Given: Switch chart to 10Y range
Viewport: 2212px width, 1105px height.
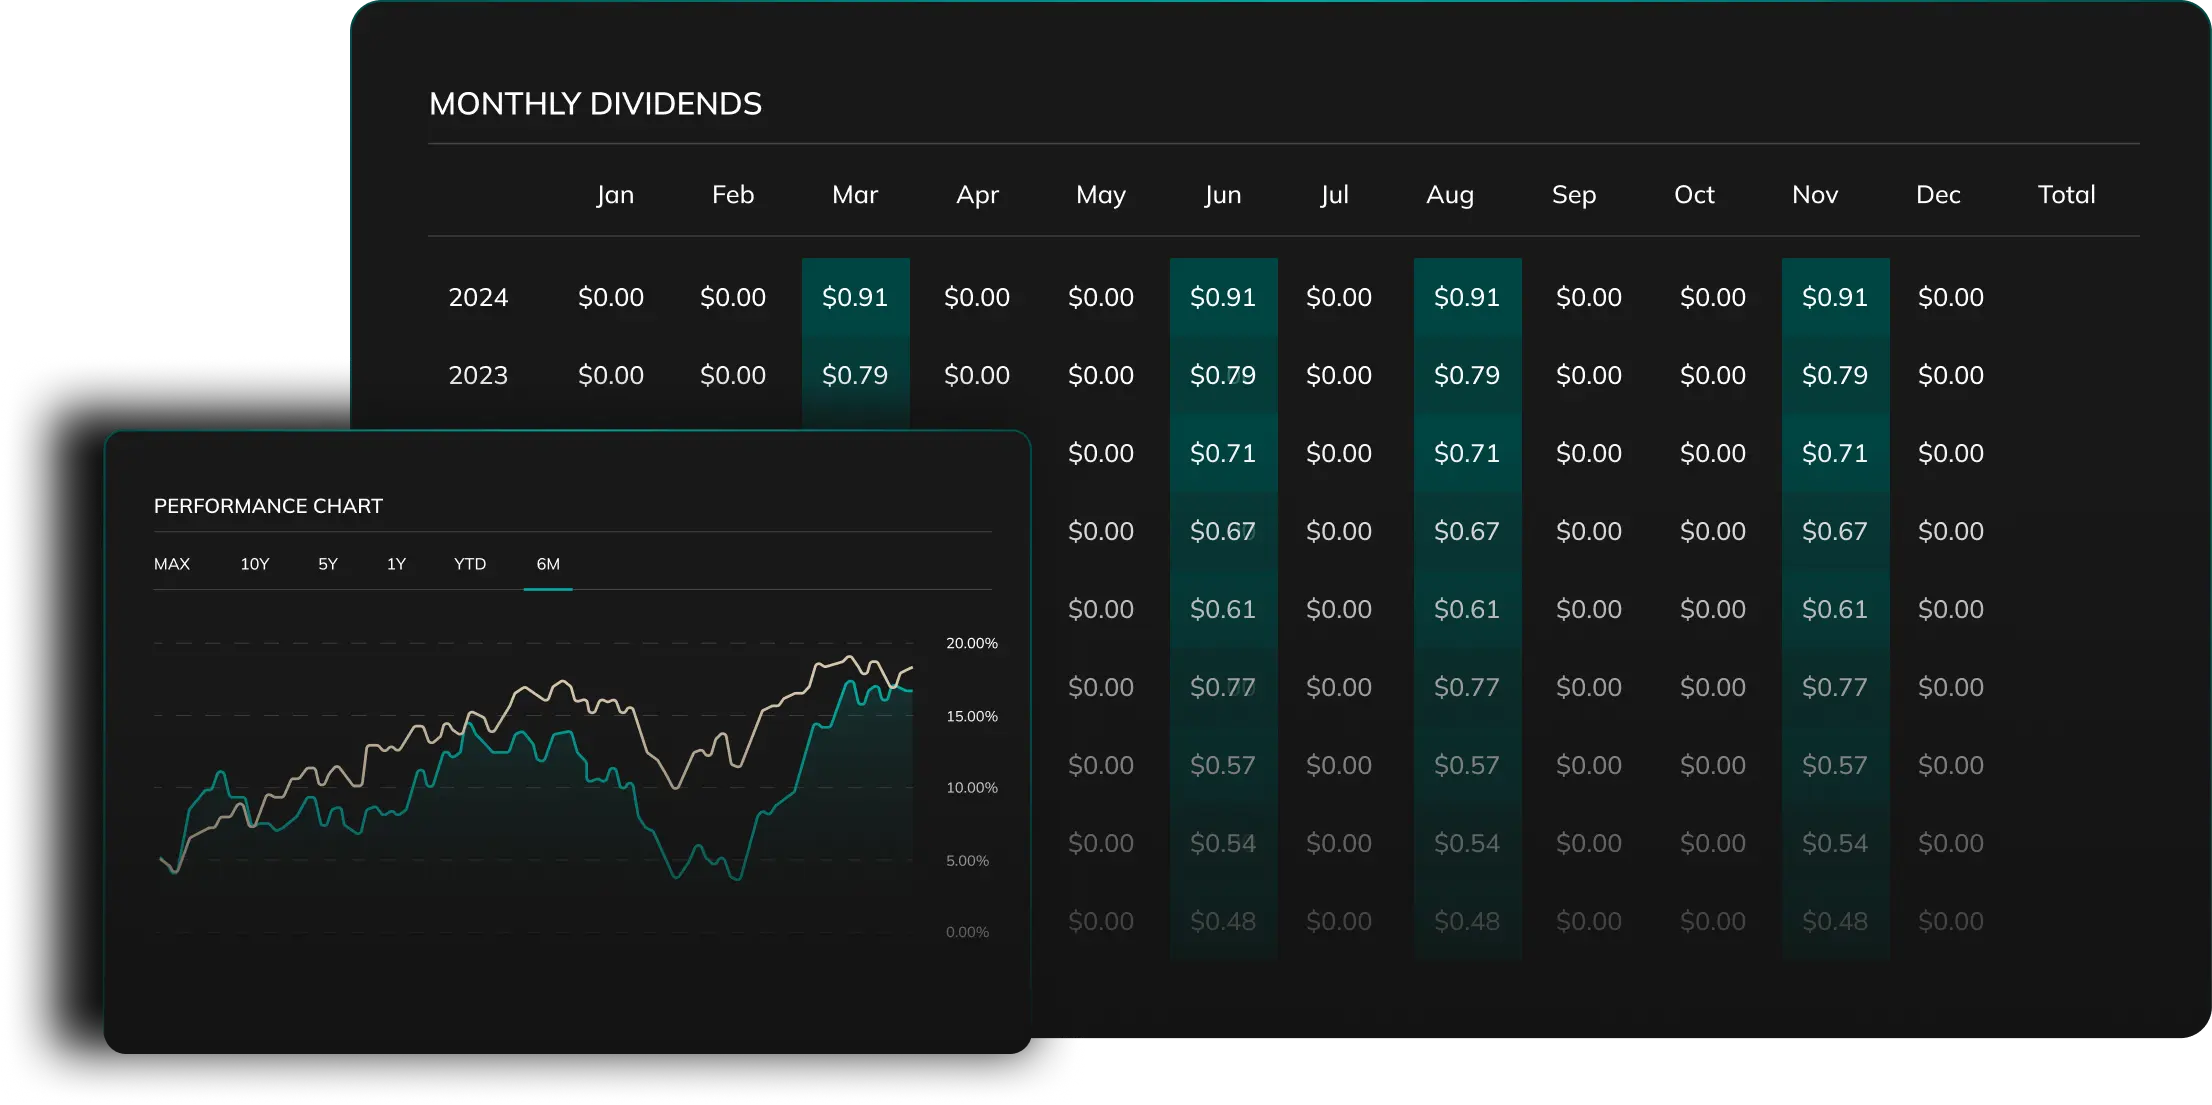Looking at the screenshot, I should (255, 564).
